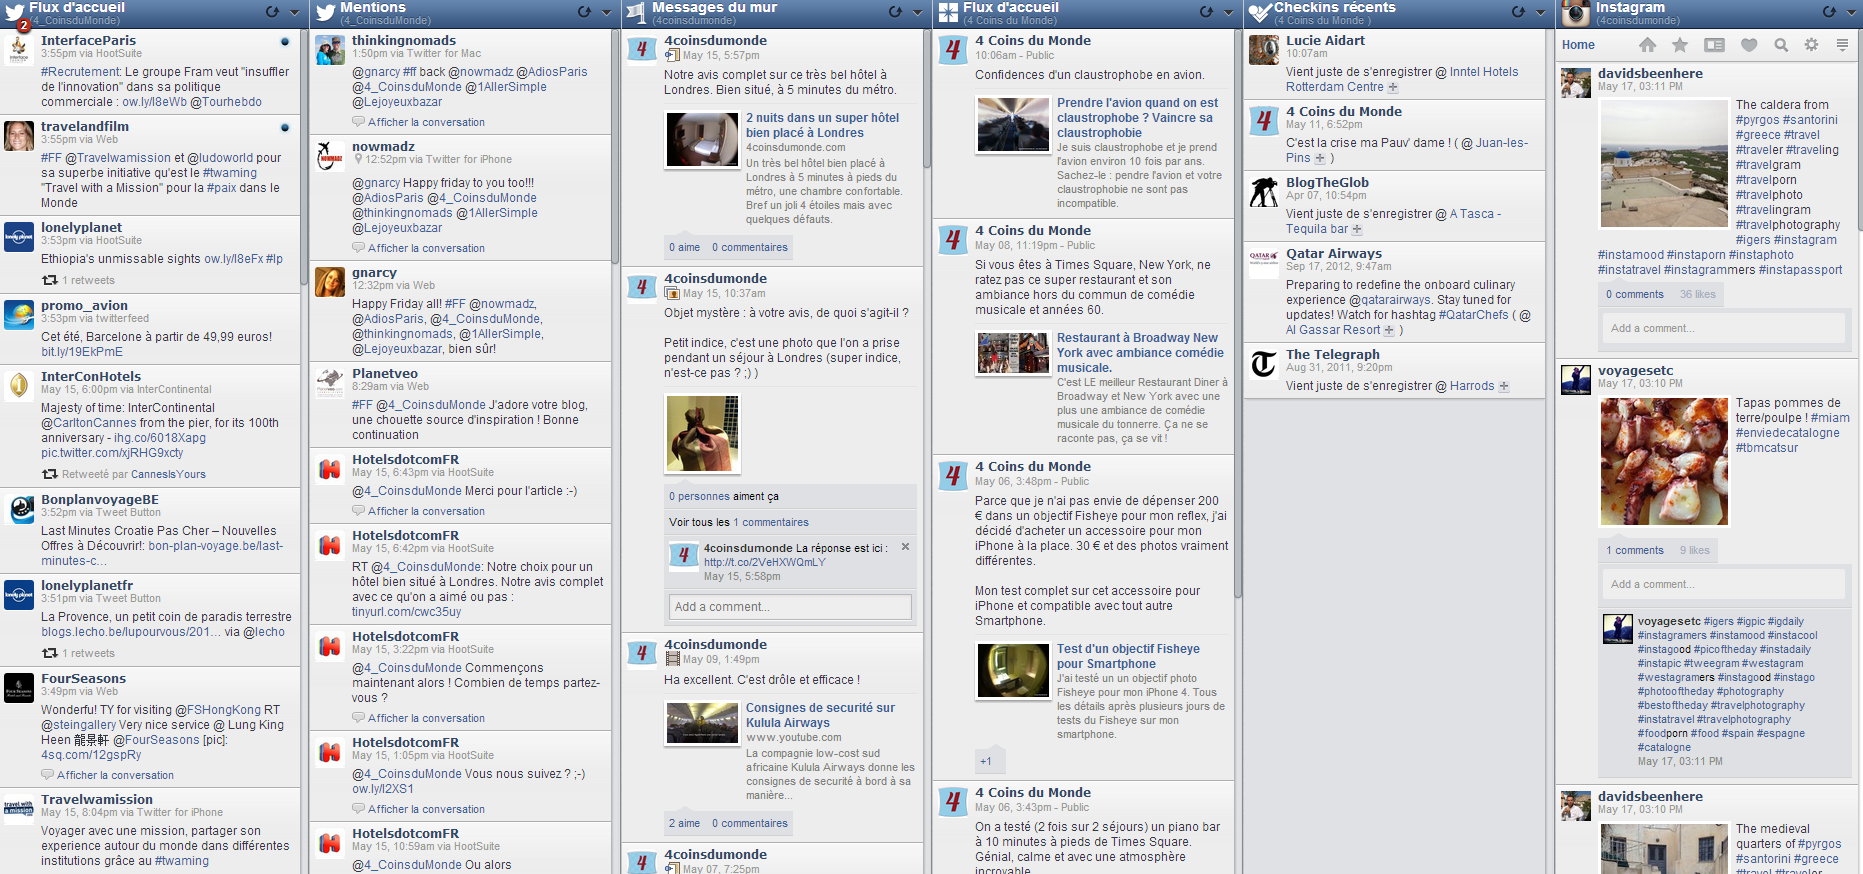The width and height of the screenshot is (1863, 874).
Task: View all comments on the mystery object post
Action: point(739,522)
